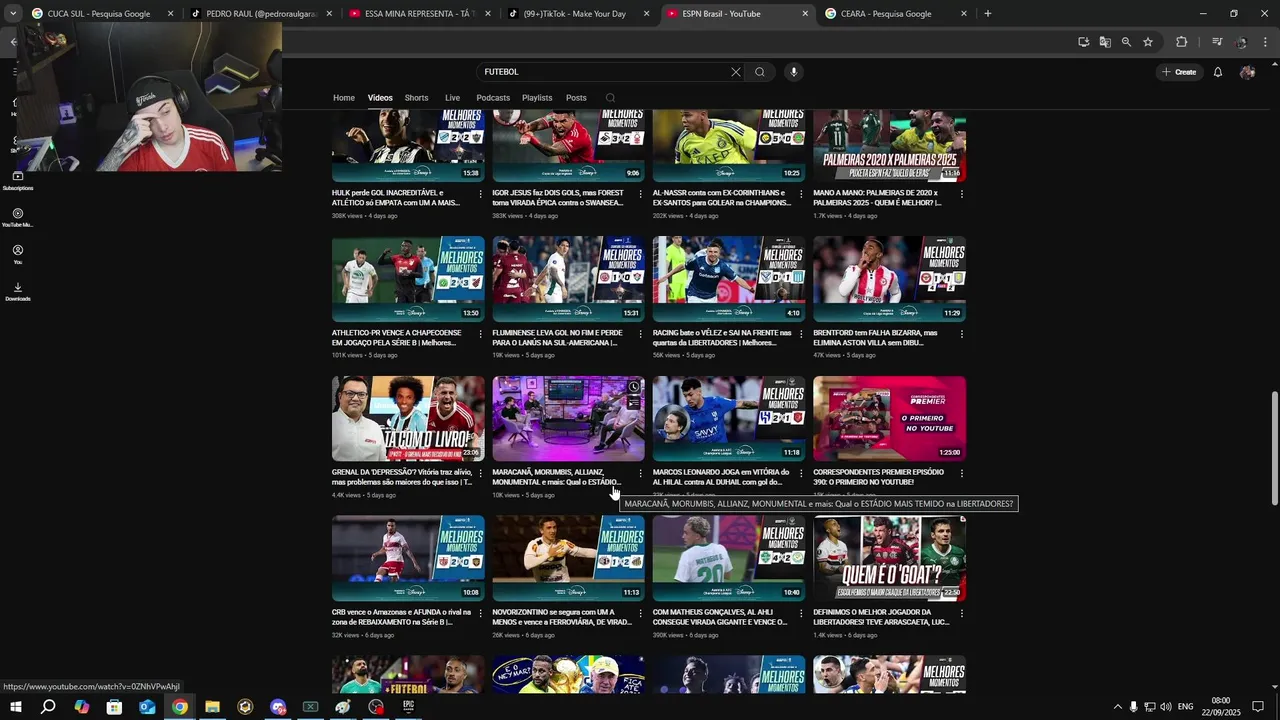This screenshot has width=1280, height=720.
Task: Bookmark this page with the star icon
Action: click(1148, 42)
